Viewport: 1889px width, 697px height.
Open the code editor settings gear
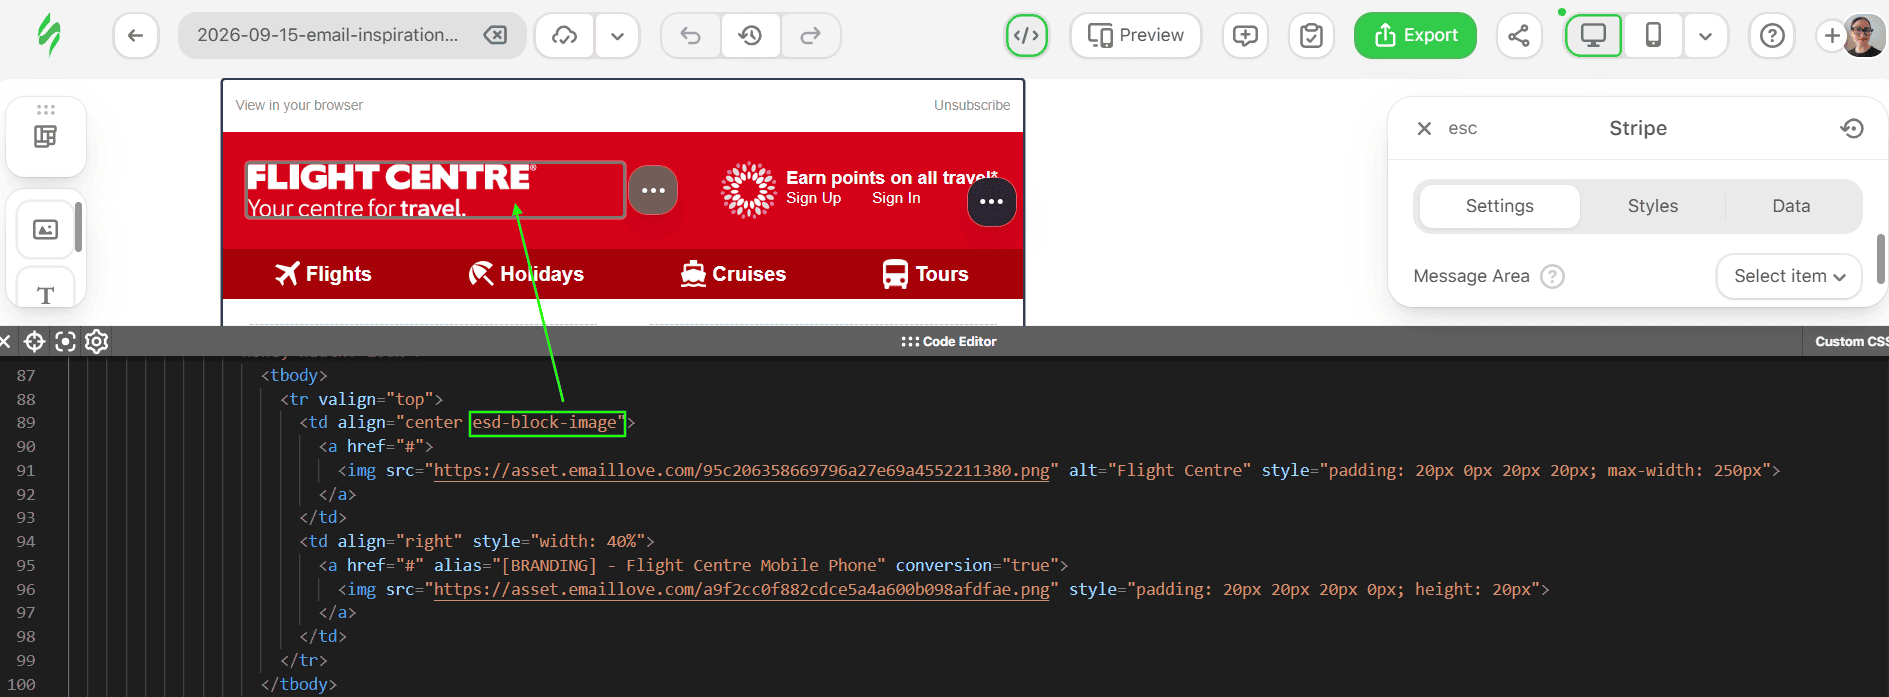pos(97,342)
